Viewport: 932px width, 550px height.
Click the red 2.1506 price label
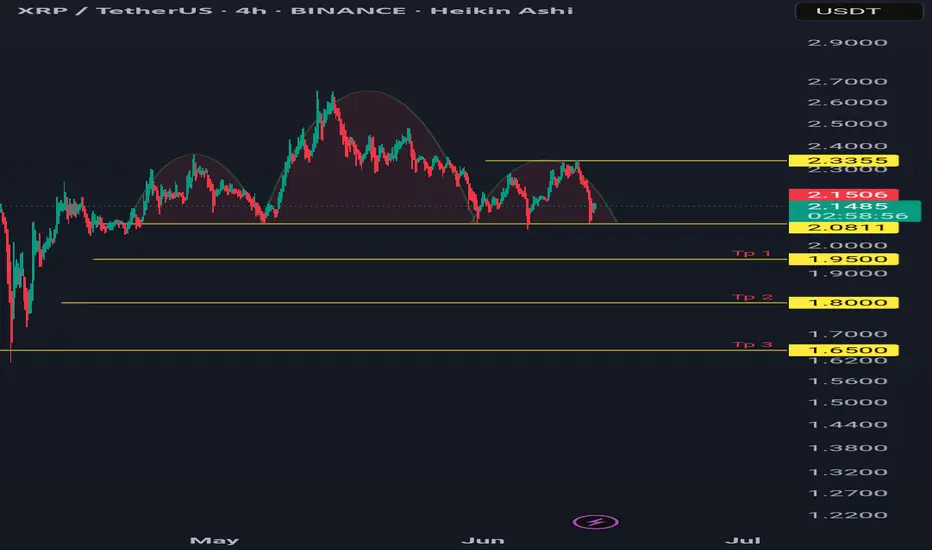point(843,194)
